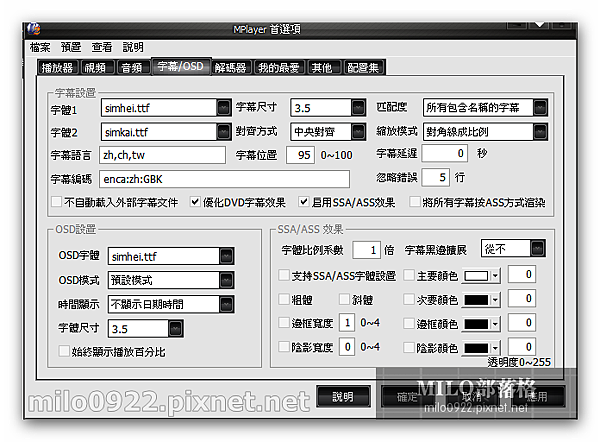
Task: Switch to the 播放器 tab
Action: [58, 68]
